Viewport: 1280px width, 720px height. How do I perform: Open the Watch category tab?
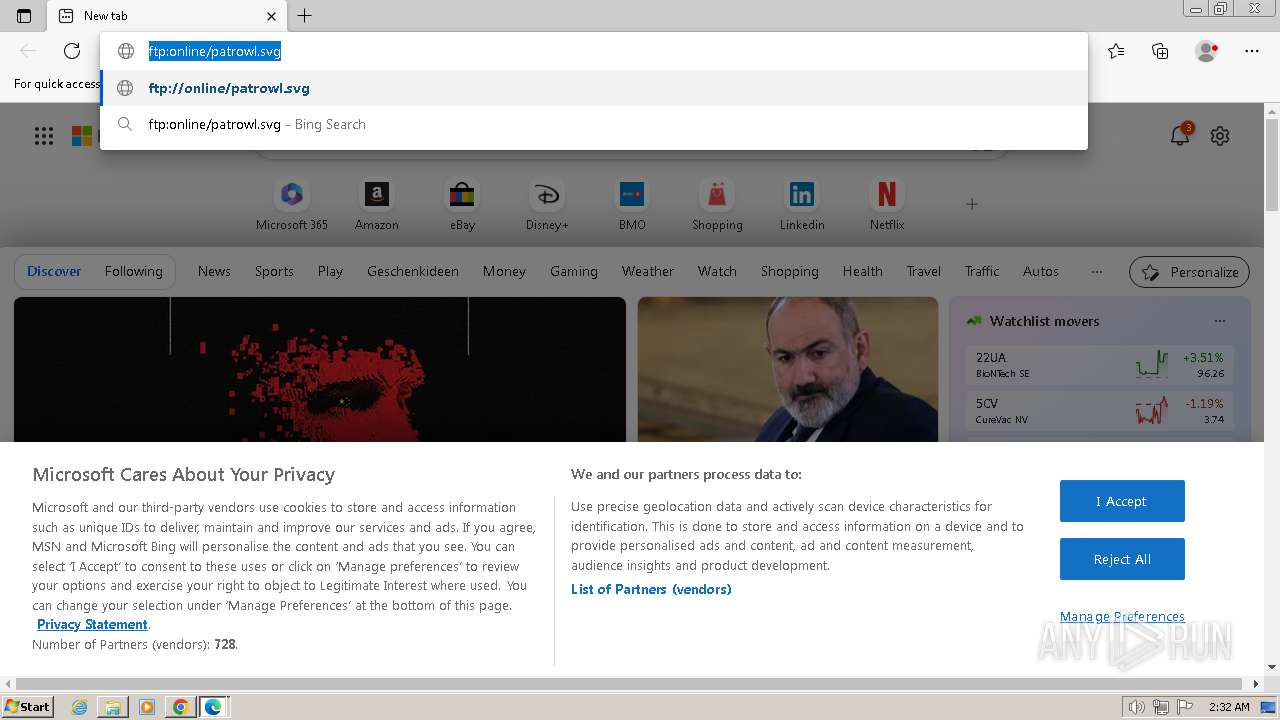(x=717, y=271)
